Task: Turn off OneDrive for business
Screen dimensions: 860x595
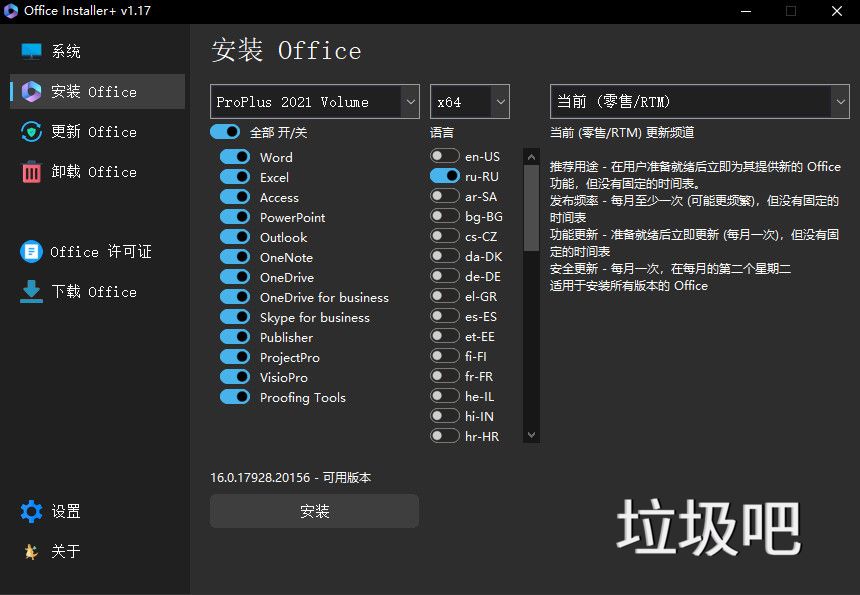Action: click(233, 297)
